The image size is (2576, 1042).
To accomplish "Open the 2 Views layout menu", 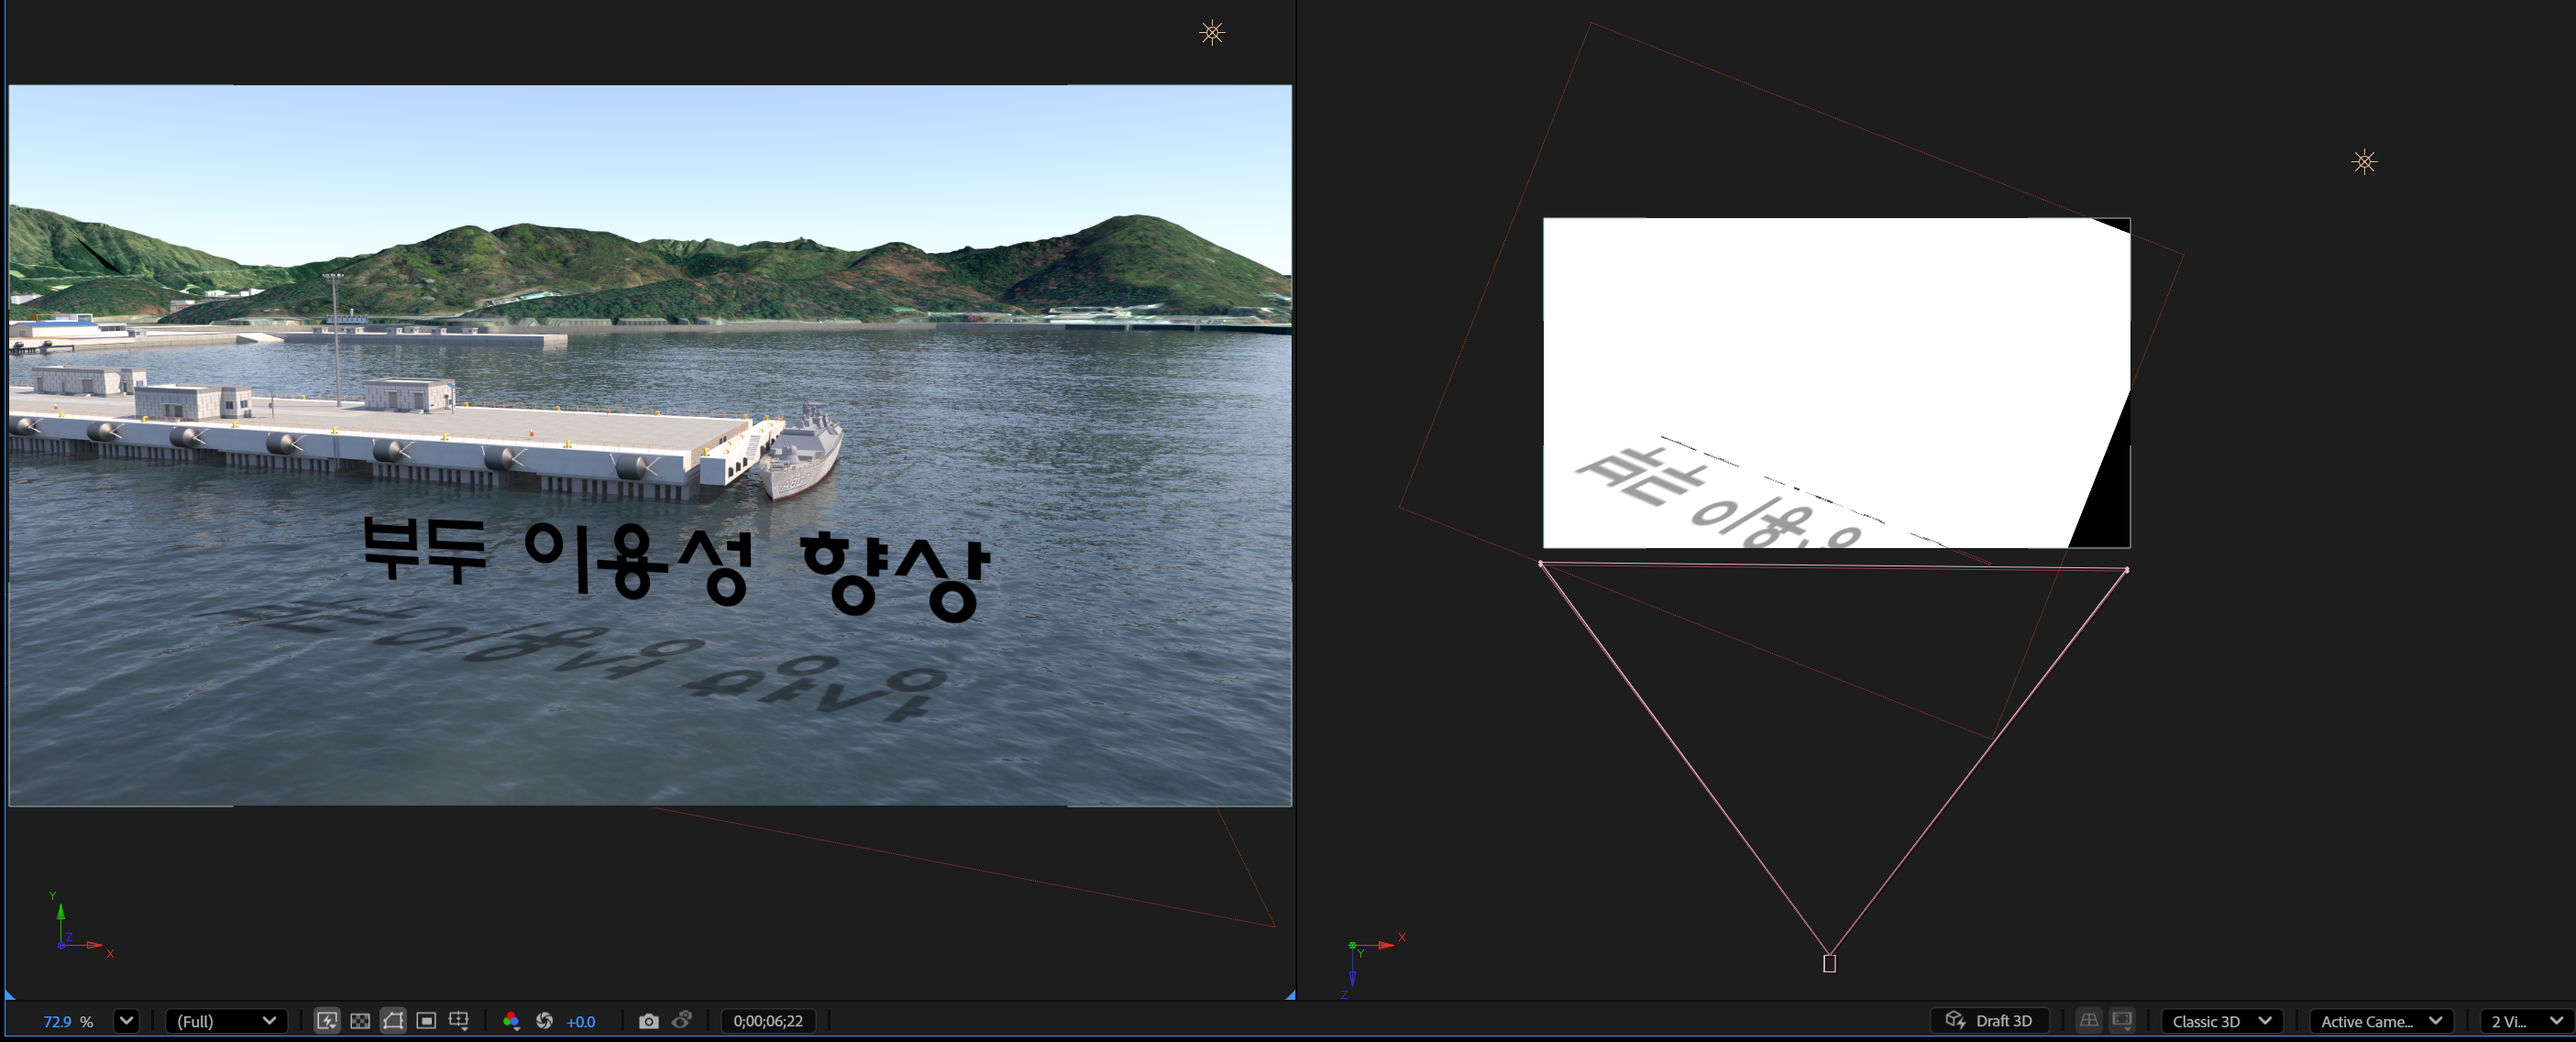I will (x=2526, y=1021).
